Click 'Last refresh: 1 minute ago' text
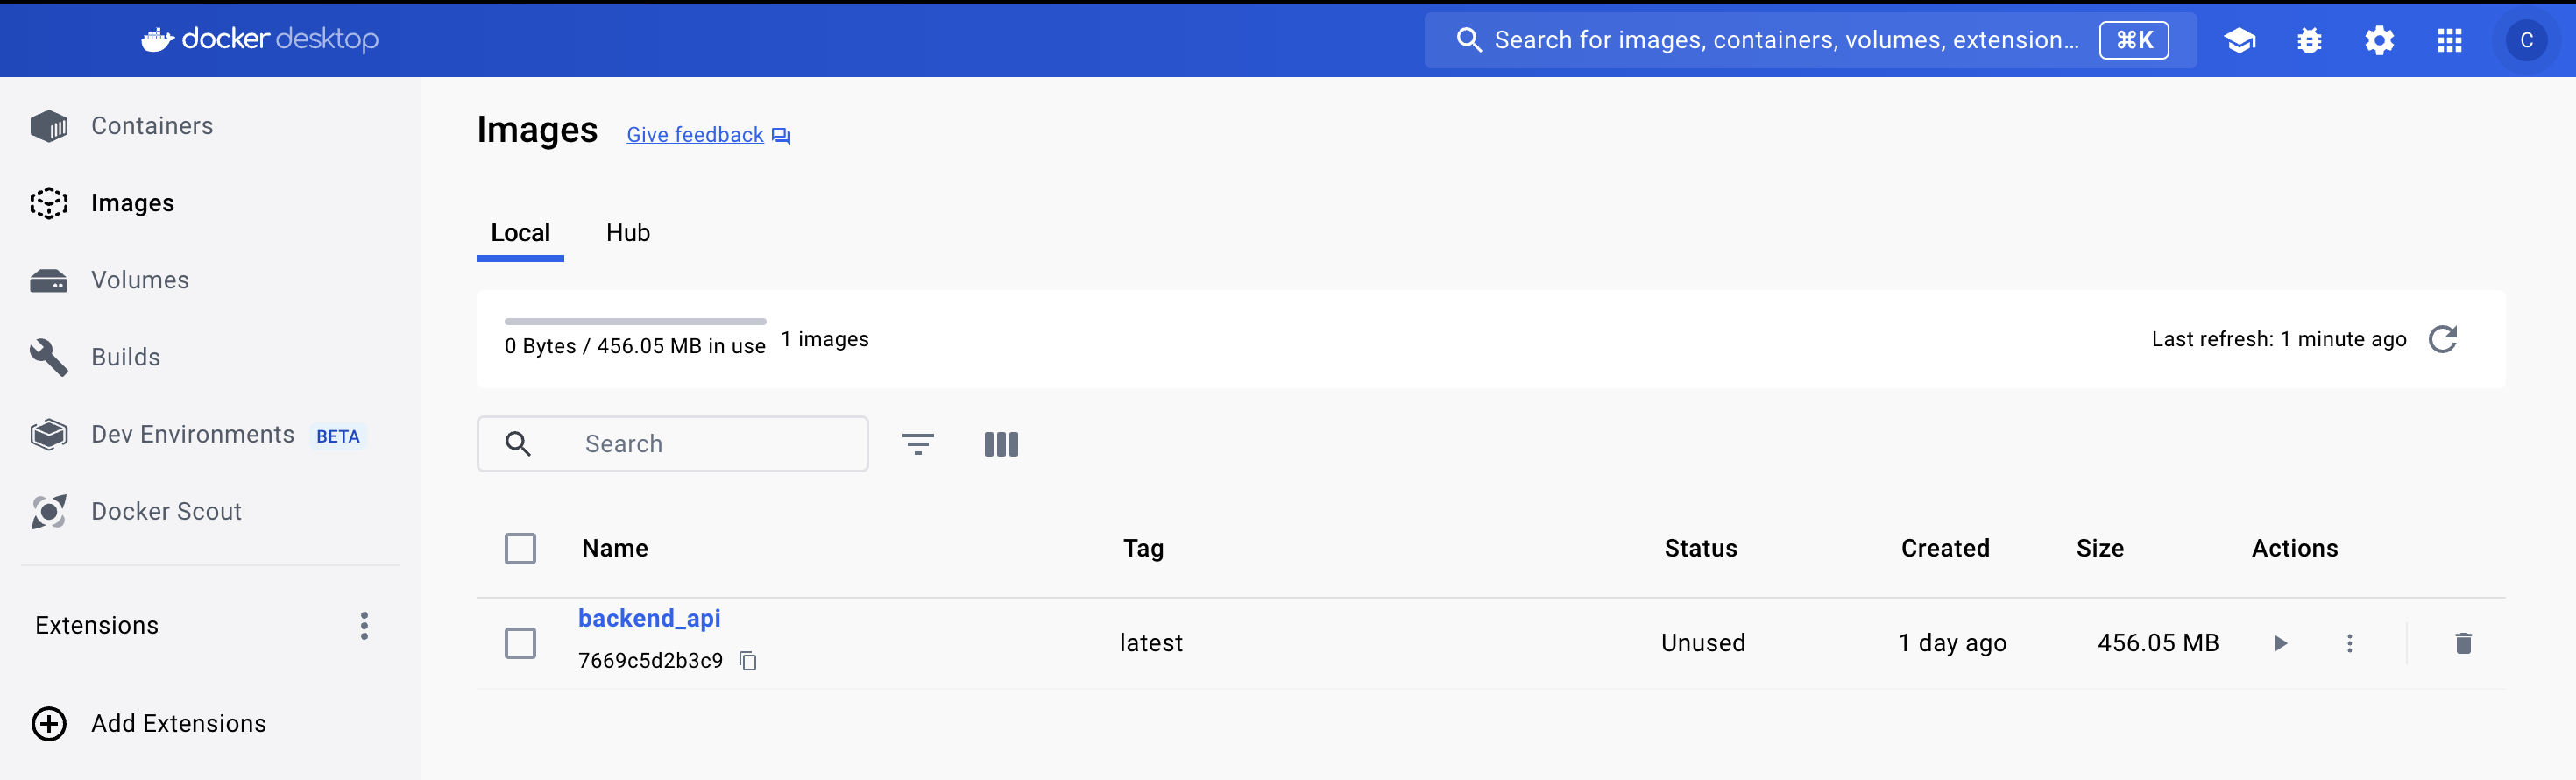The width and height of the screenshot is (2576, 780). tap(2279, 339)
